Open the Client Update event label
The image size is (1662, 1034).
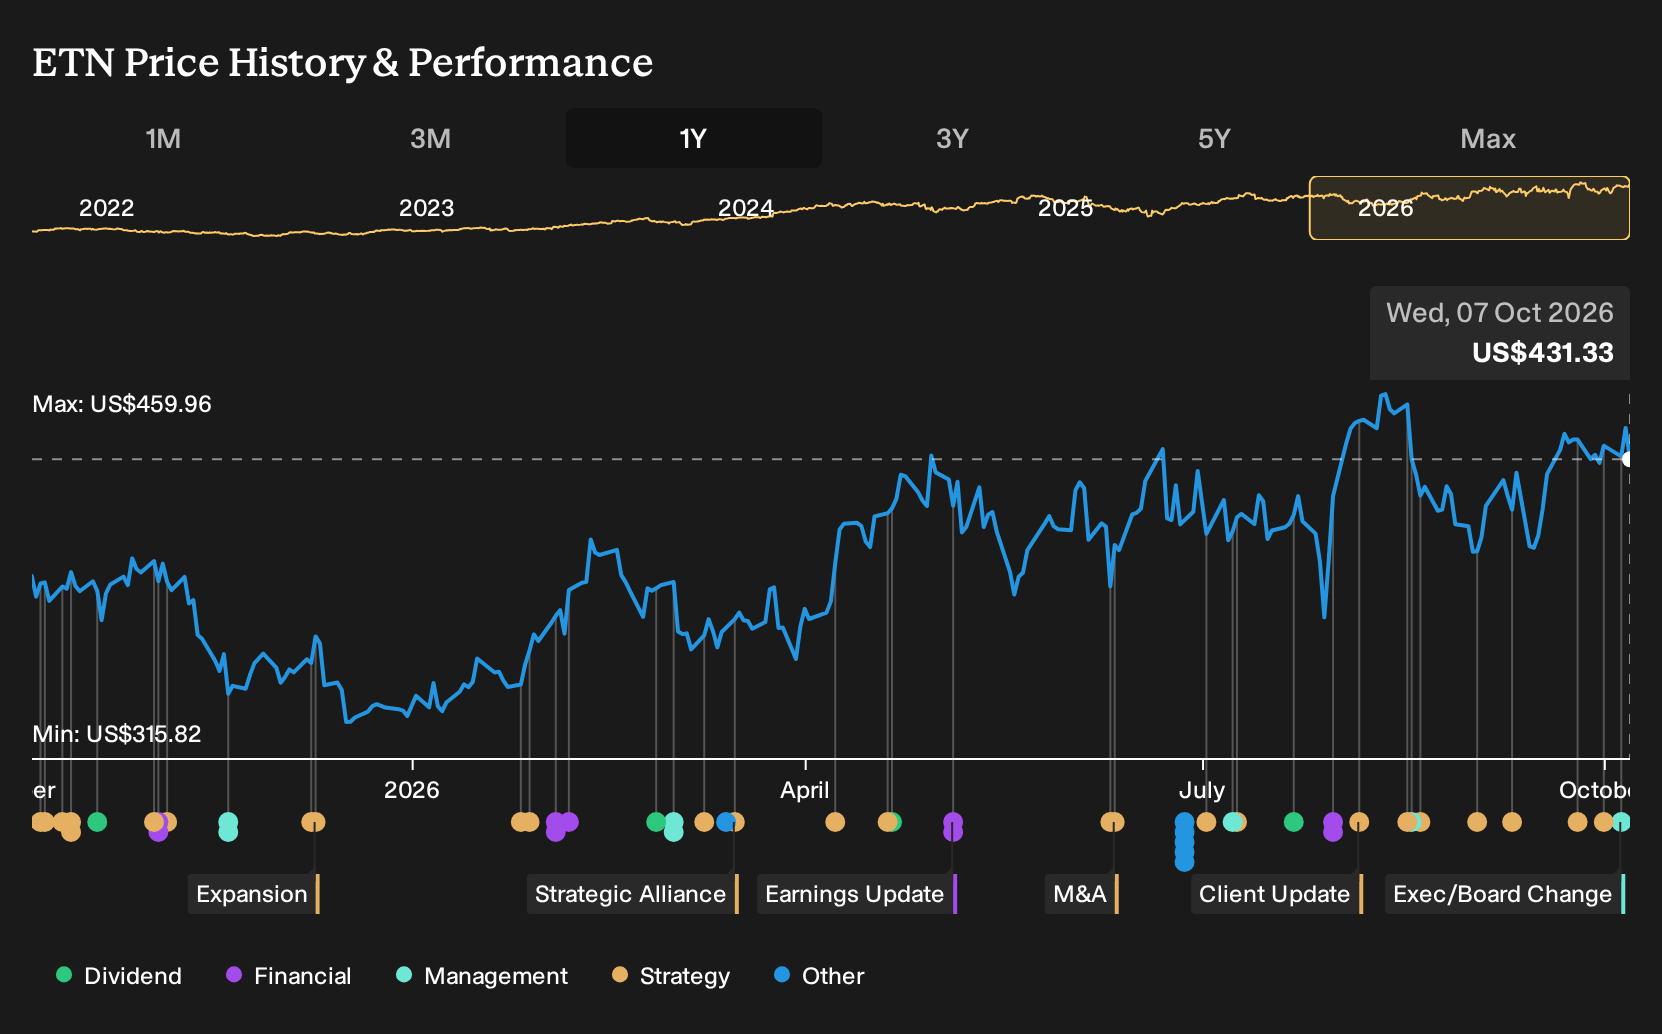pos(1277,894)
